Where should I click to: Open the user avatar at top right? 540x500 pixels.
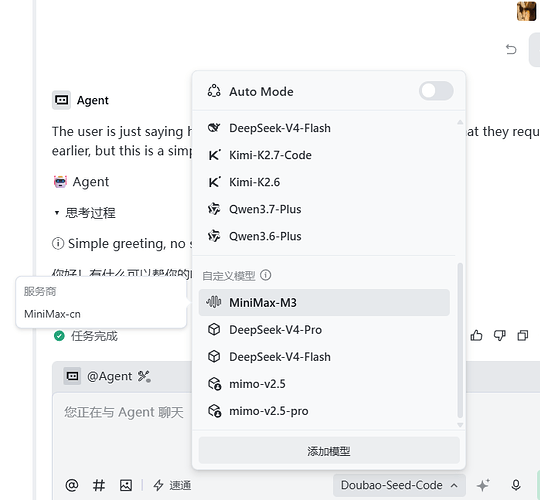(x=526, y=11)
